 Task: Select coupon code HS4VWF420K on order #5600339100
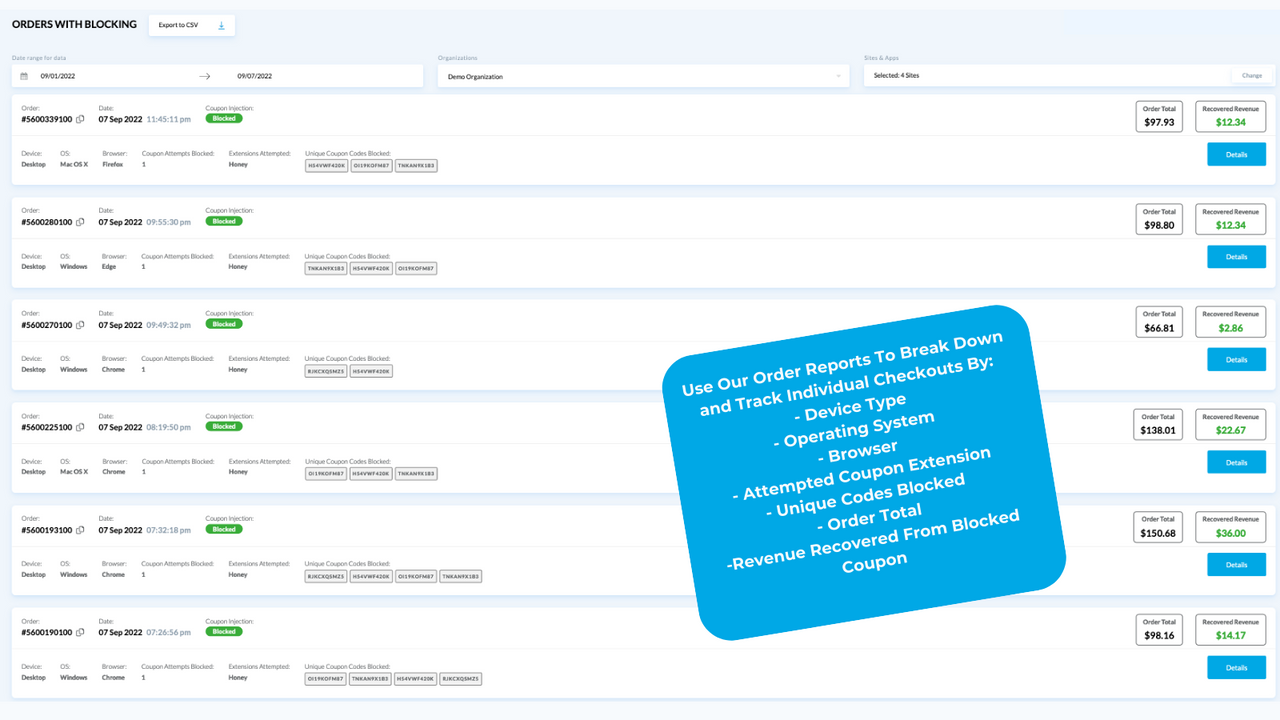pyautogui.click(x=326, y=165)
